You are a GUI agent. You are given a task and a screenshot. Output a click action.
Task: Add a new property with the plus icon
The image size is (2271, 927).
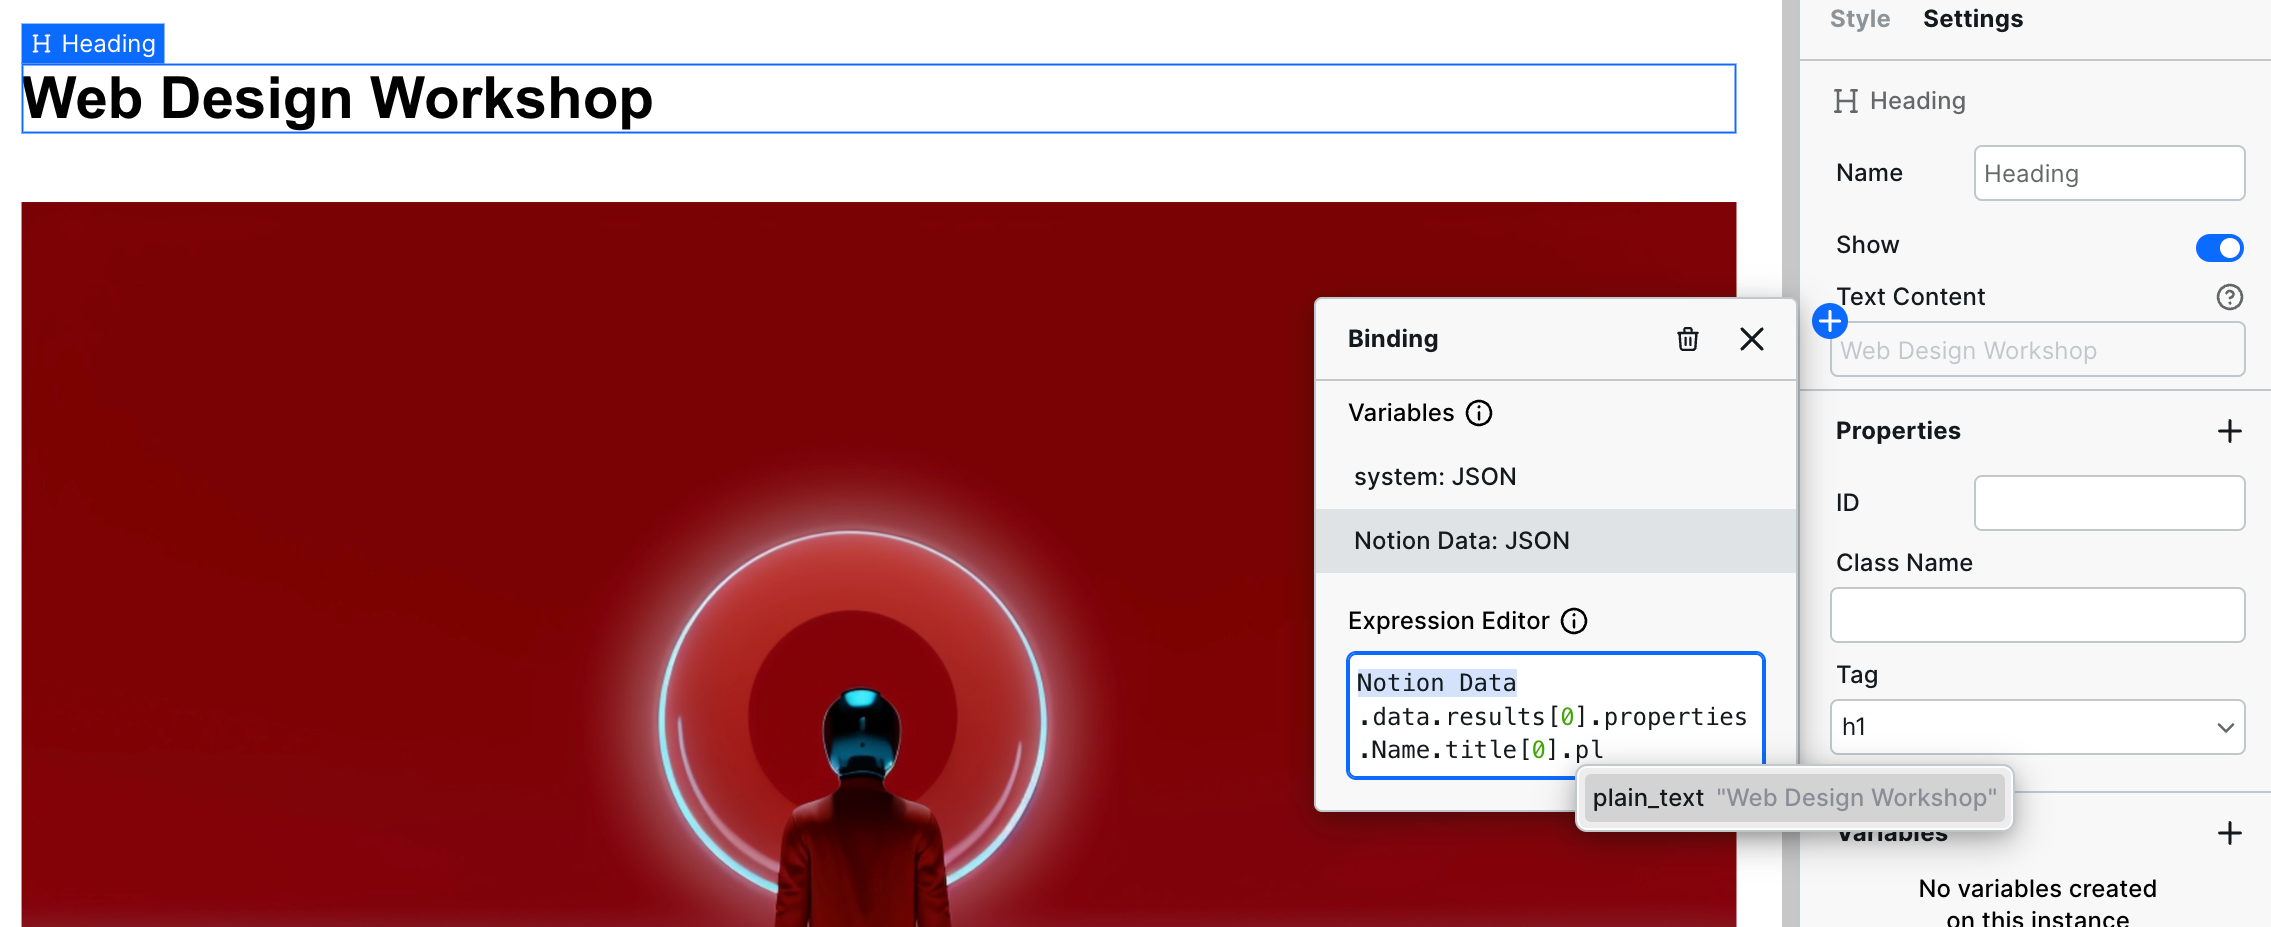pos(2232,430)
